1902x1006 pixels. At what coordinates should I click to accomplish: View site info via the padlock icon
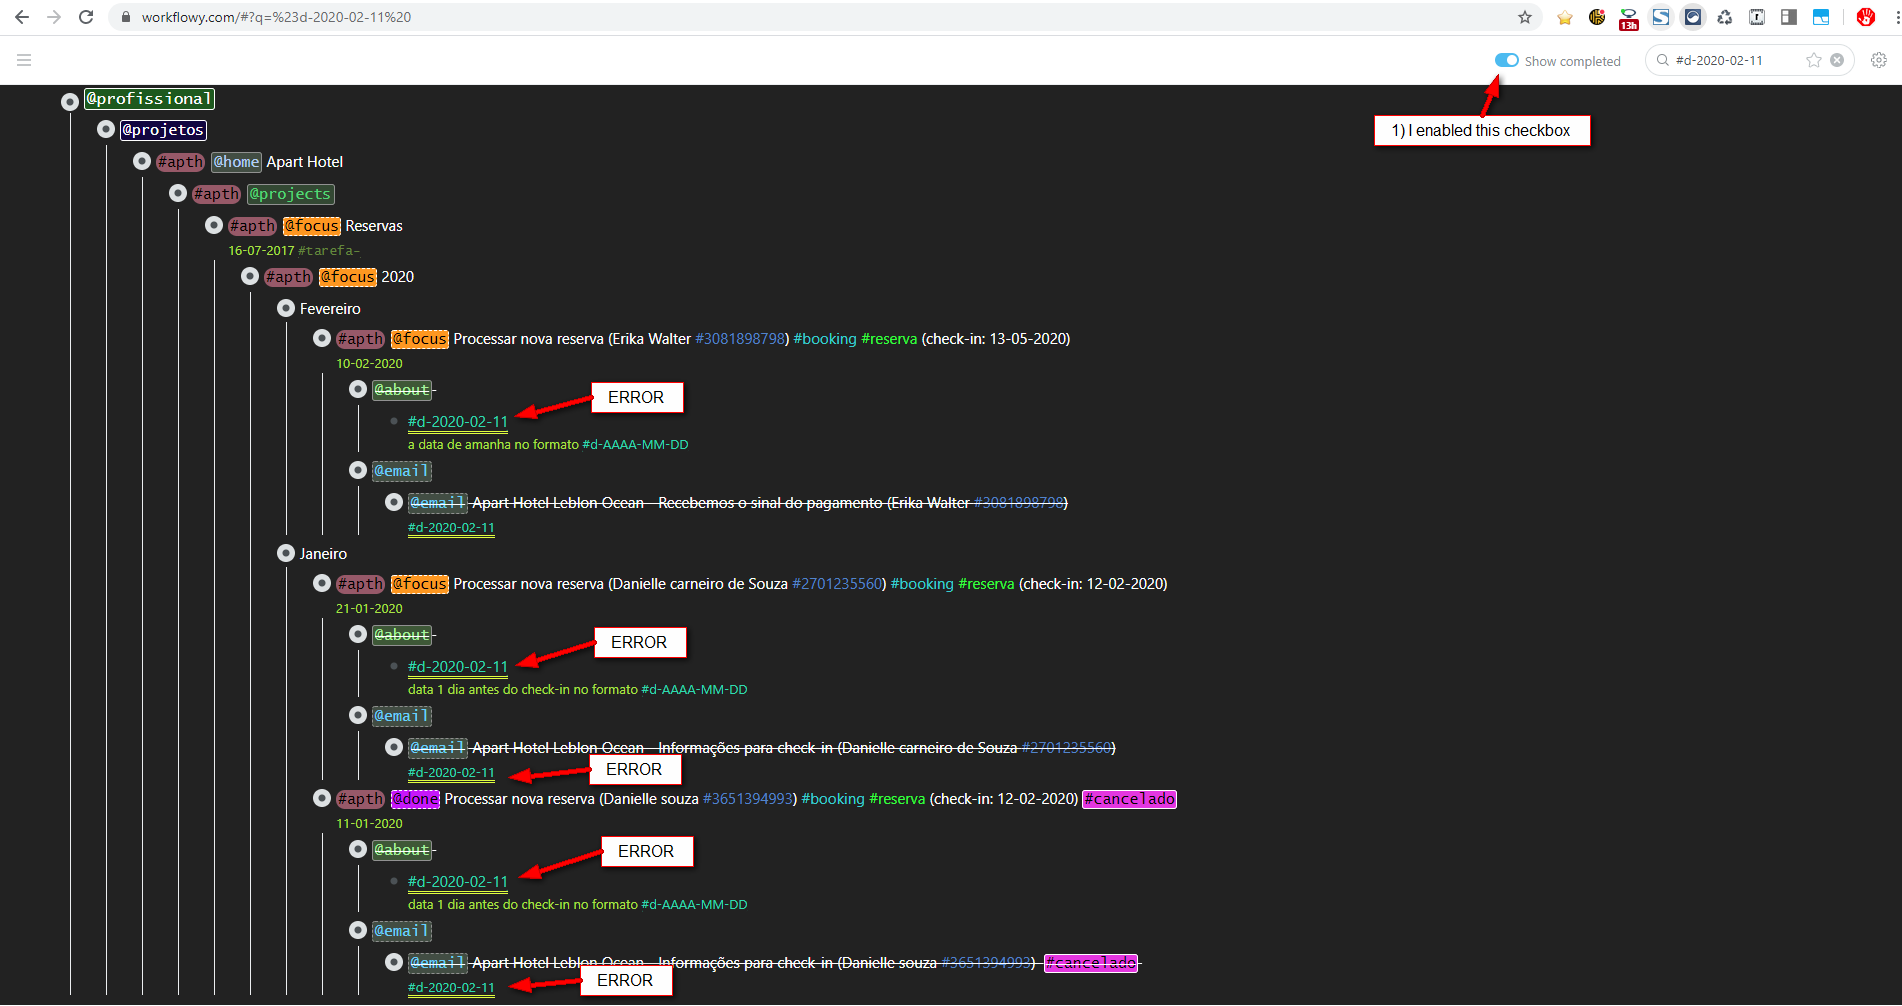point(126,17)
